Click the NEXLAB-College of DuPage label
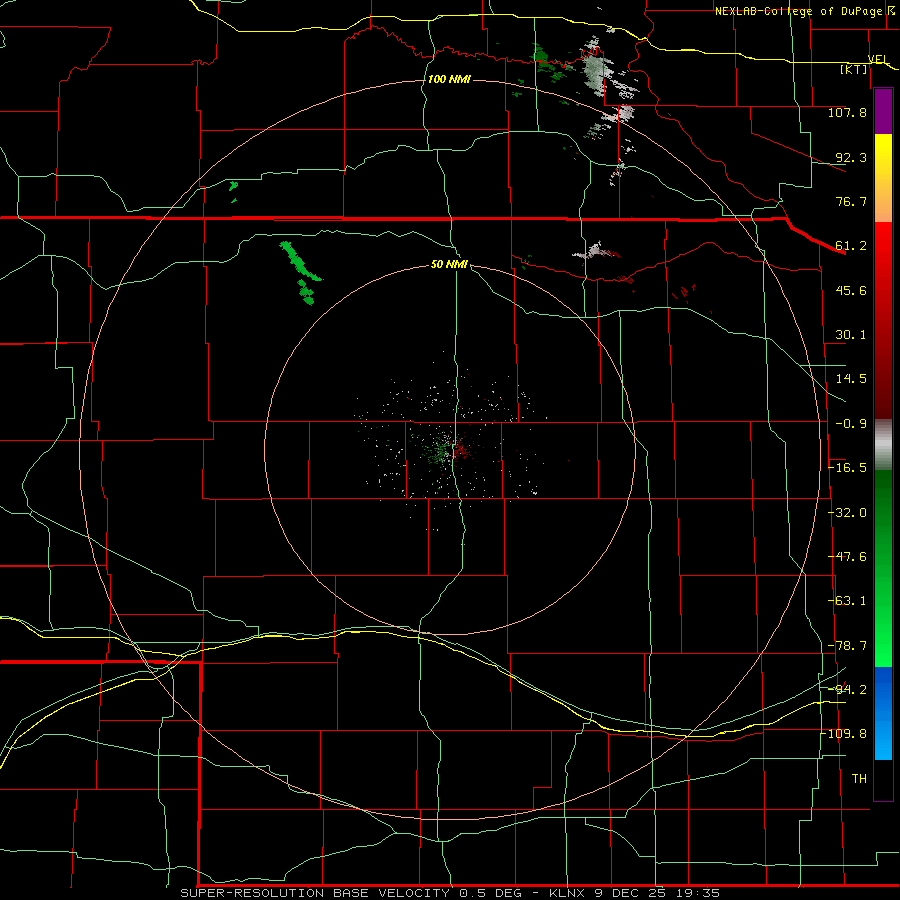This screenshot has height=900, width=900. (798, 11)
